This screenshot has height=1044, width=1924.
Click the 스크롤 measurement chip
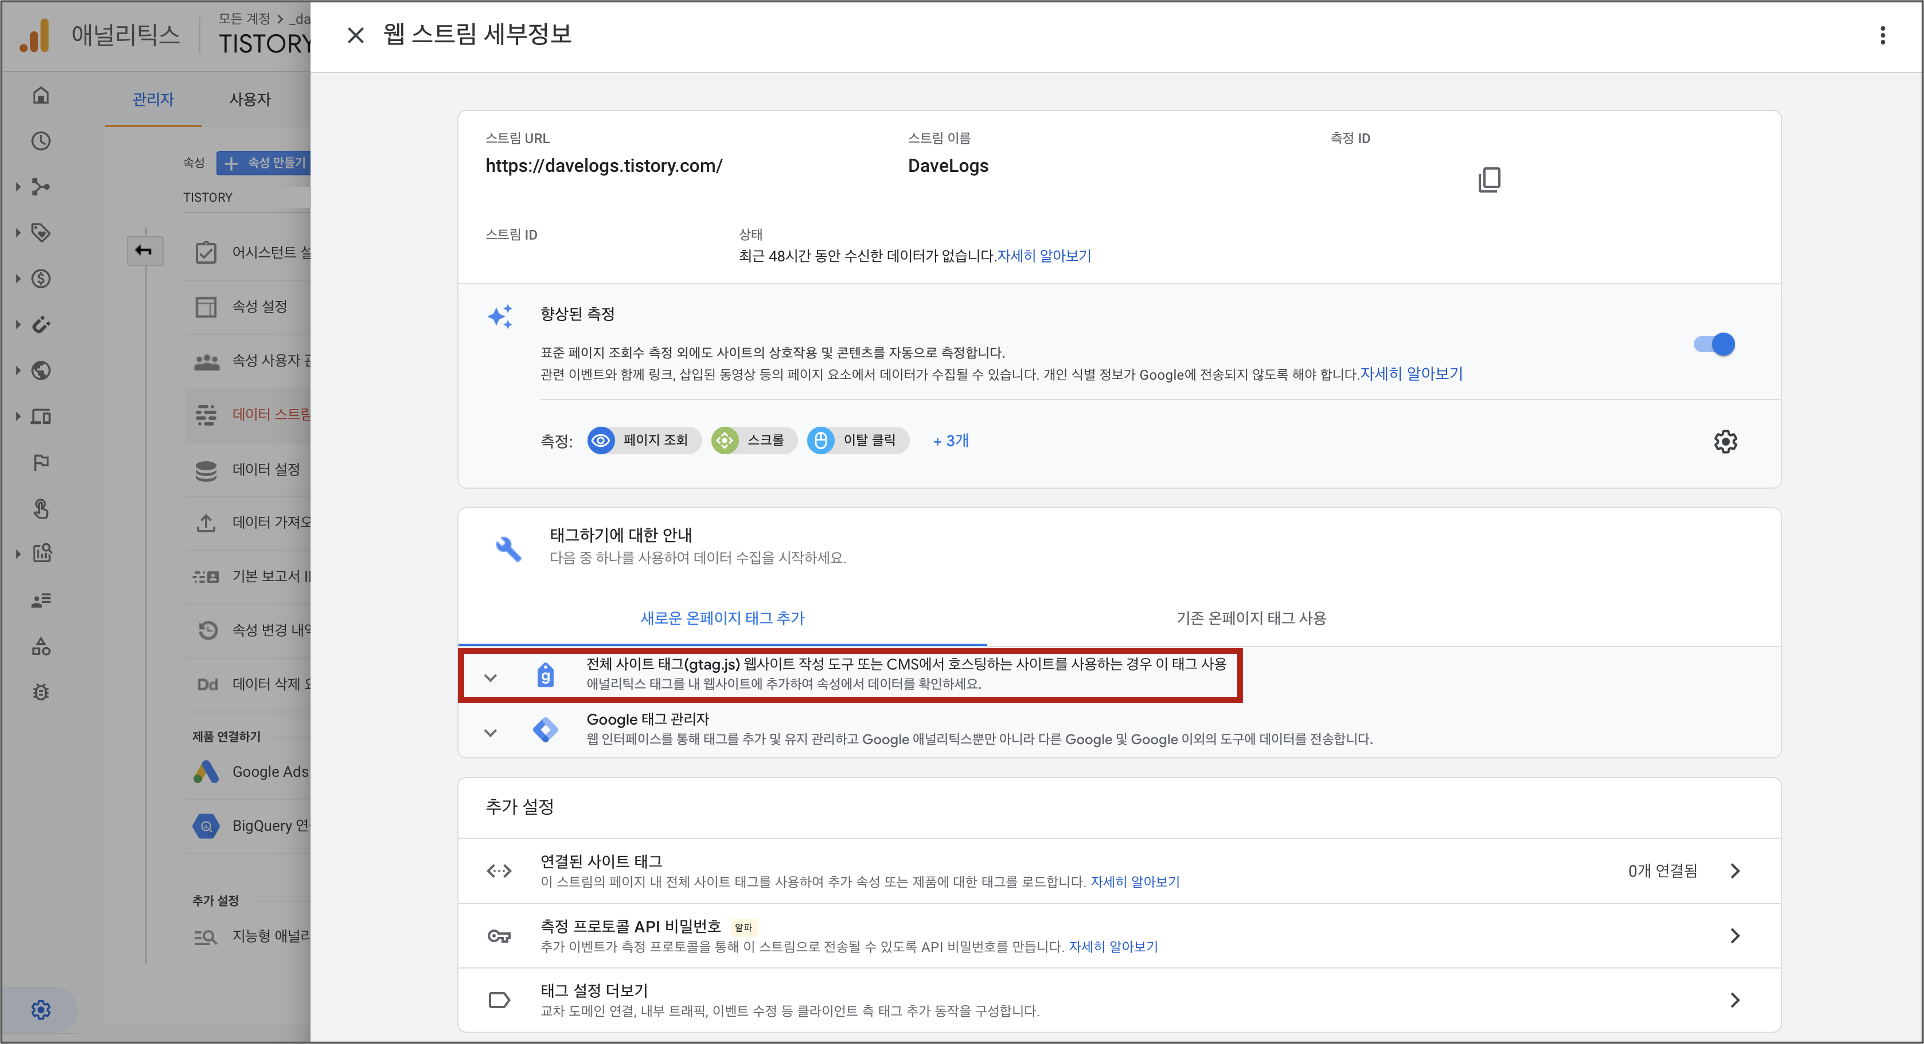[753, 440]
